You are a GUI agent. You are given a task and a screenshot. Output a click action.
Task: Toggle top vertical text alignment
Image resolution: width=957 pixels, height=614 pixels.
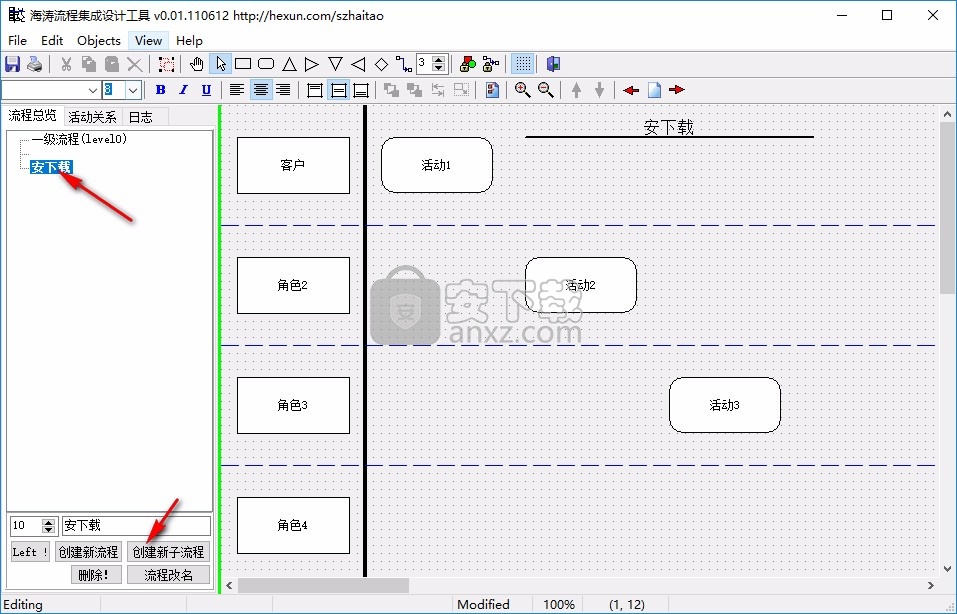click(x=315, y=90)
